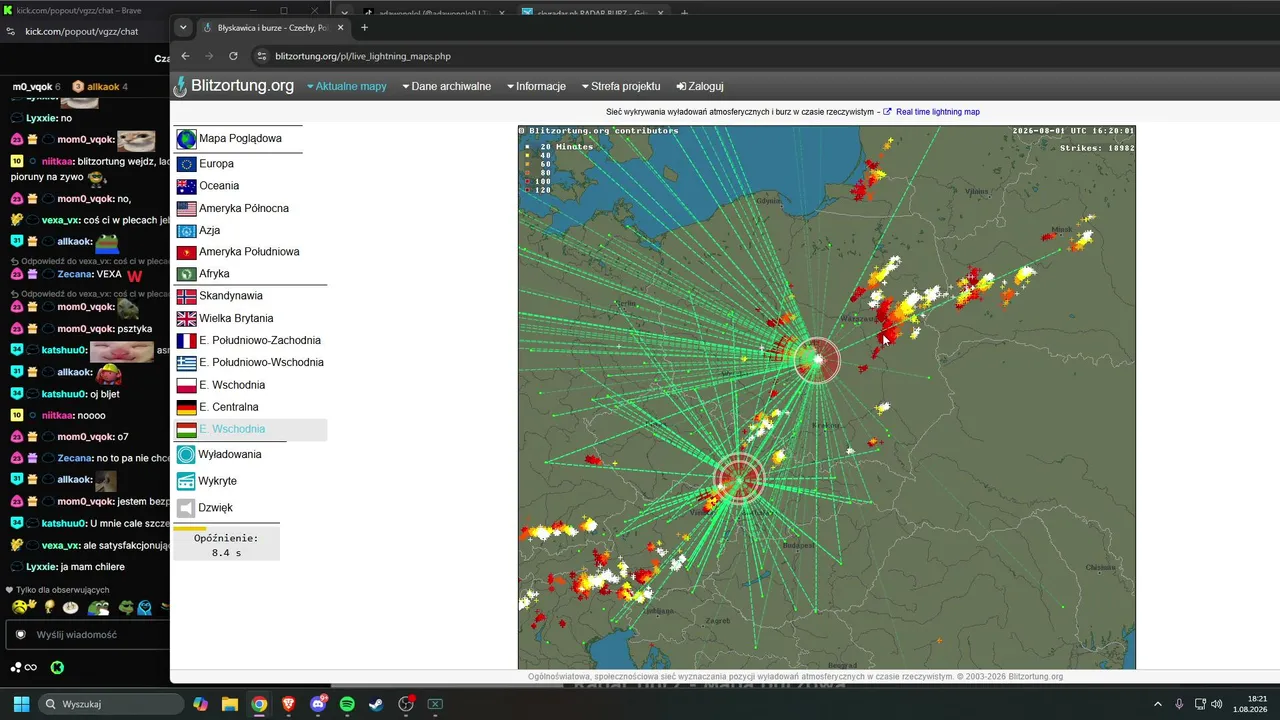Image resolution: width=1280 pixels, height=720 pixels.
Task: Open the Windows Start menu
Action: point(21,704)
